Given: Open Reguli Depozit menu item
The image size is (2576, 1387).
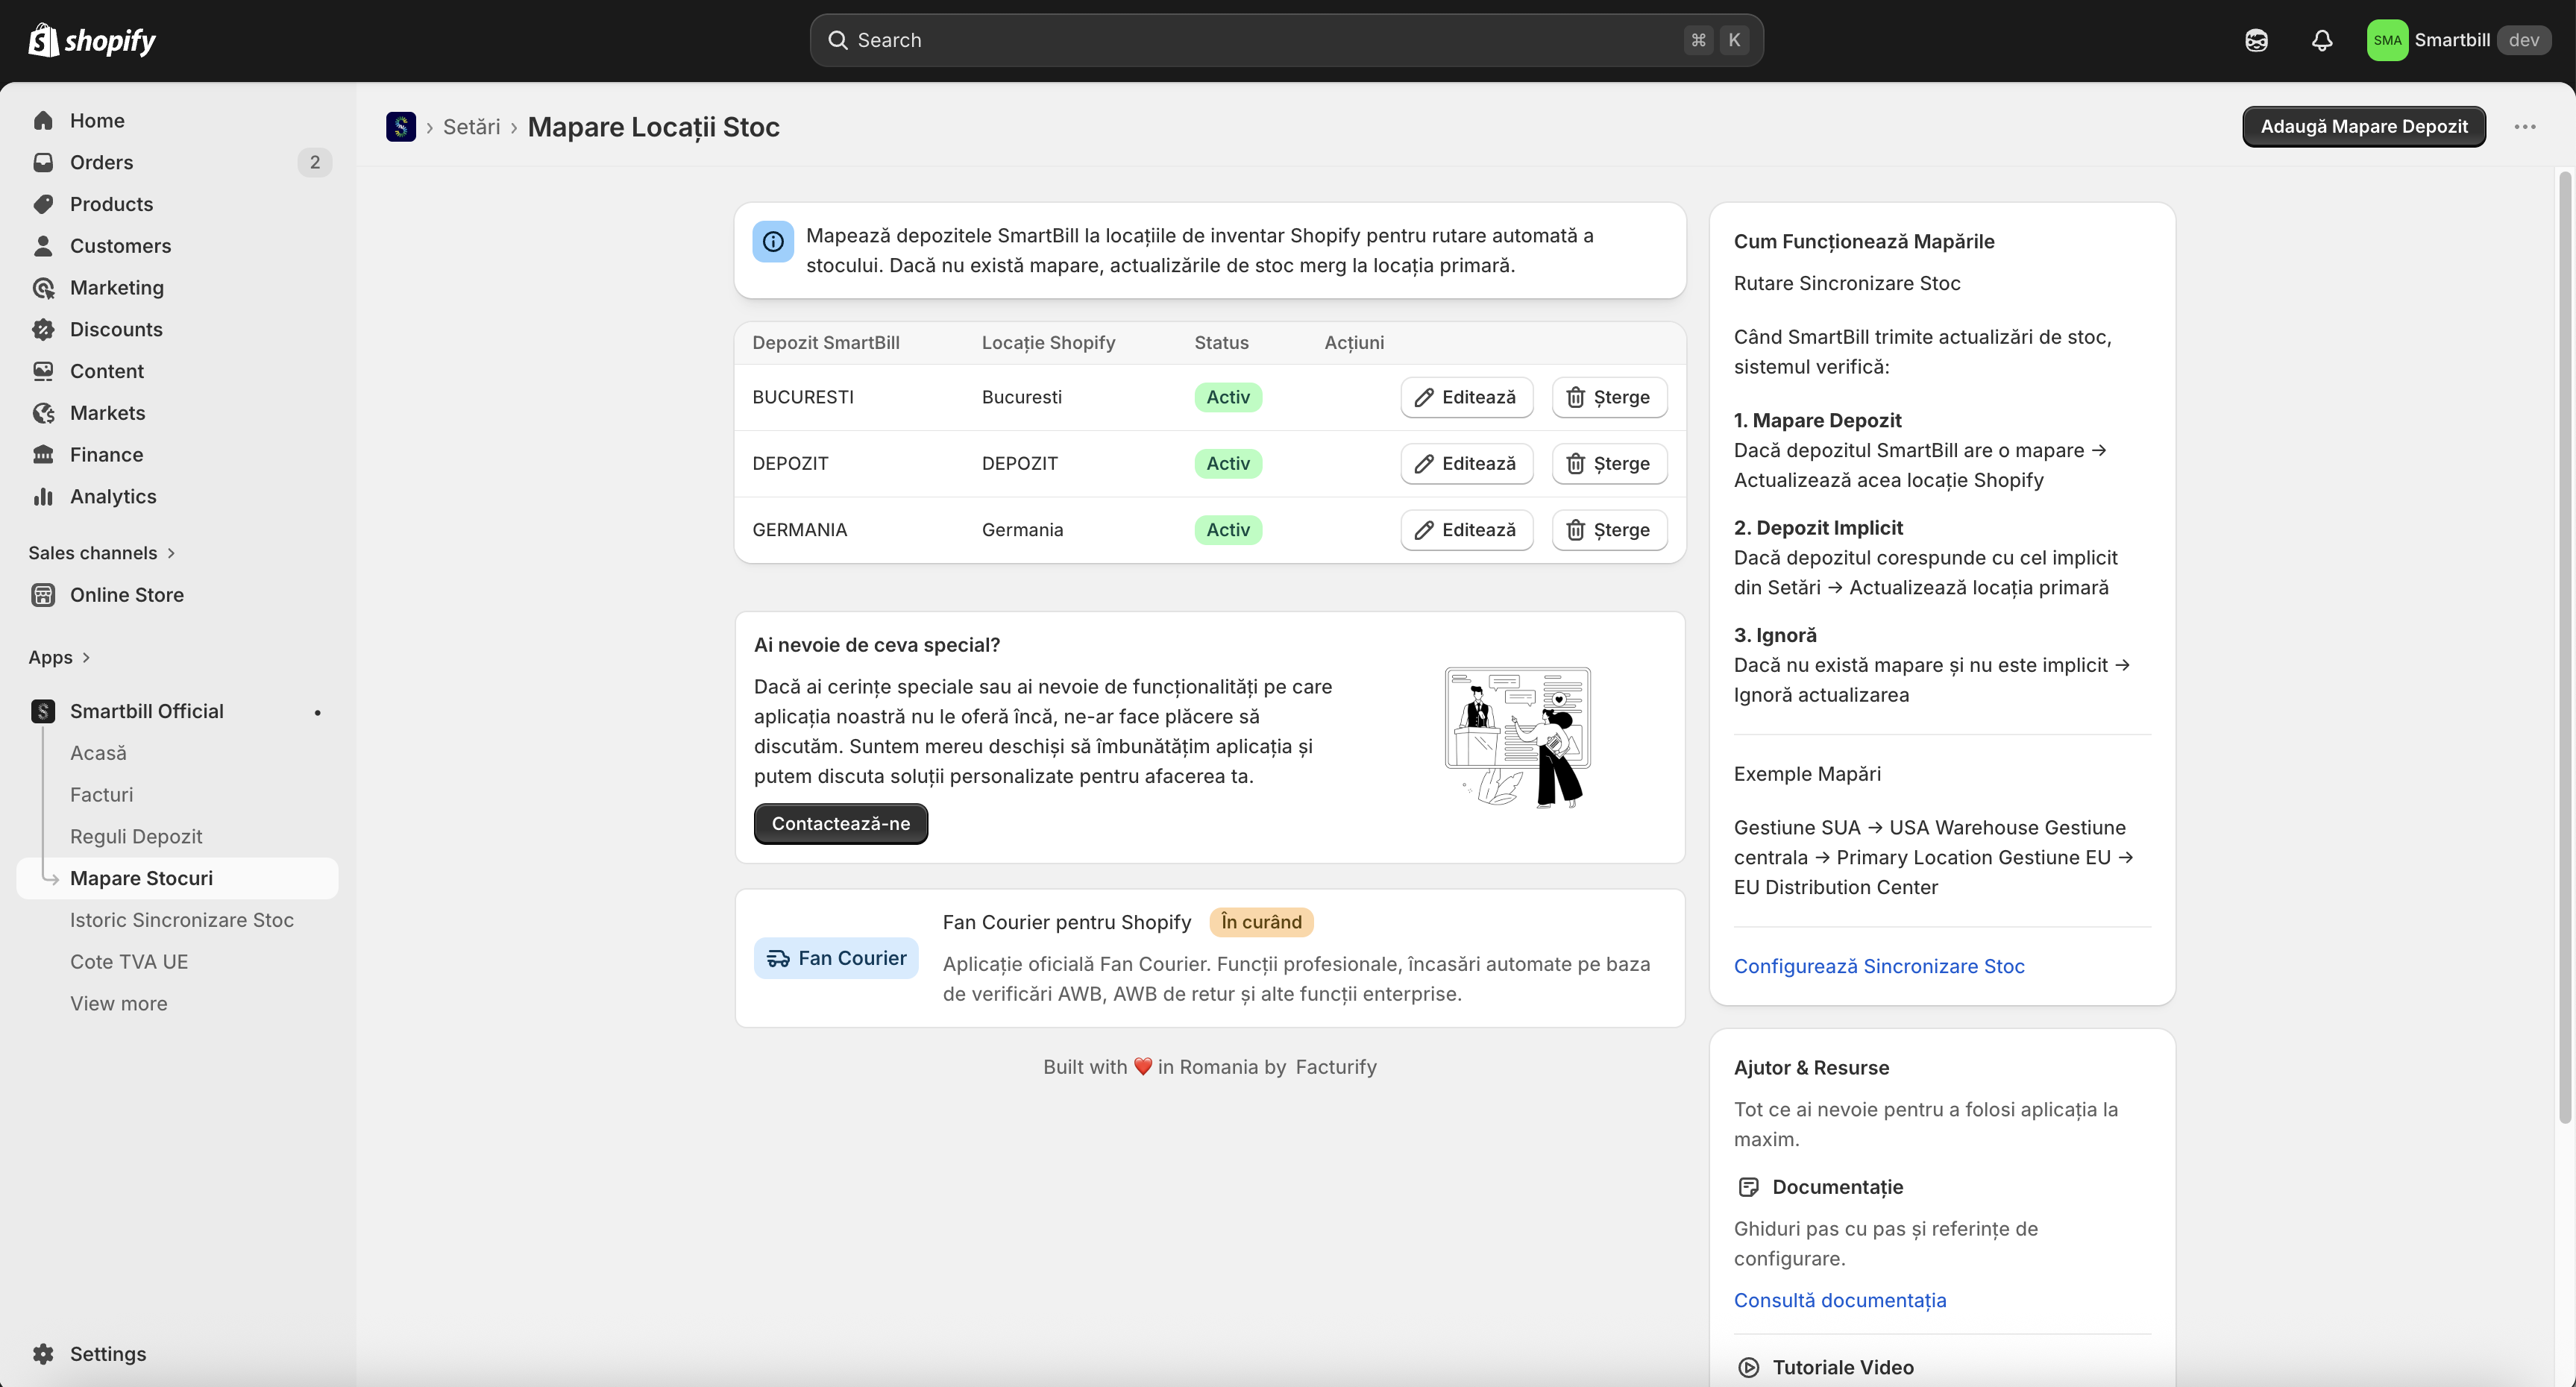Looking at the screenshot, I should [136, 836].
